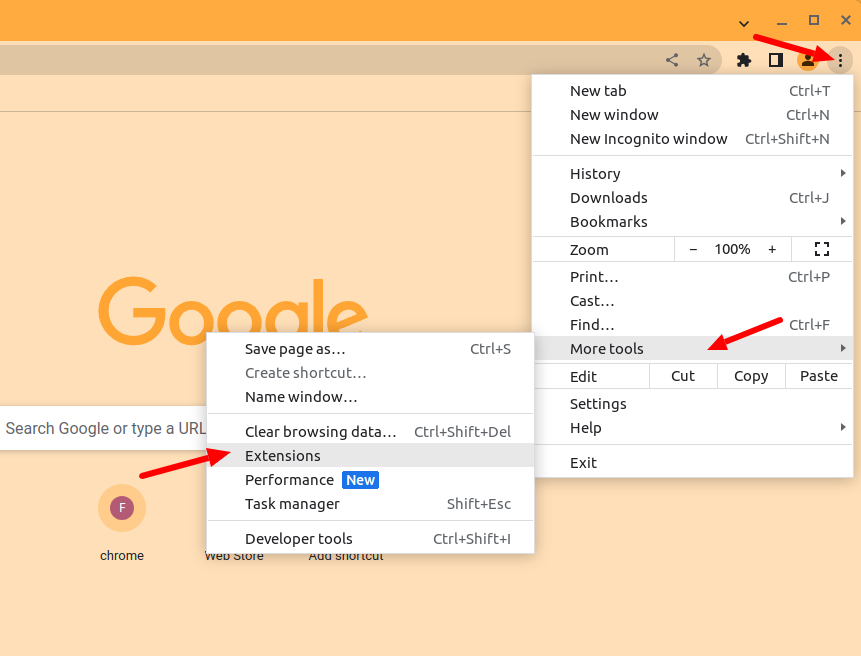Image resolution: width=861 pixels, height=656 pixels.
Task: Bookmark this page with the star icon
Action: click(x=704, y=60)
